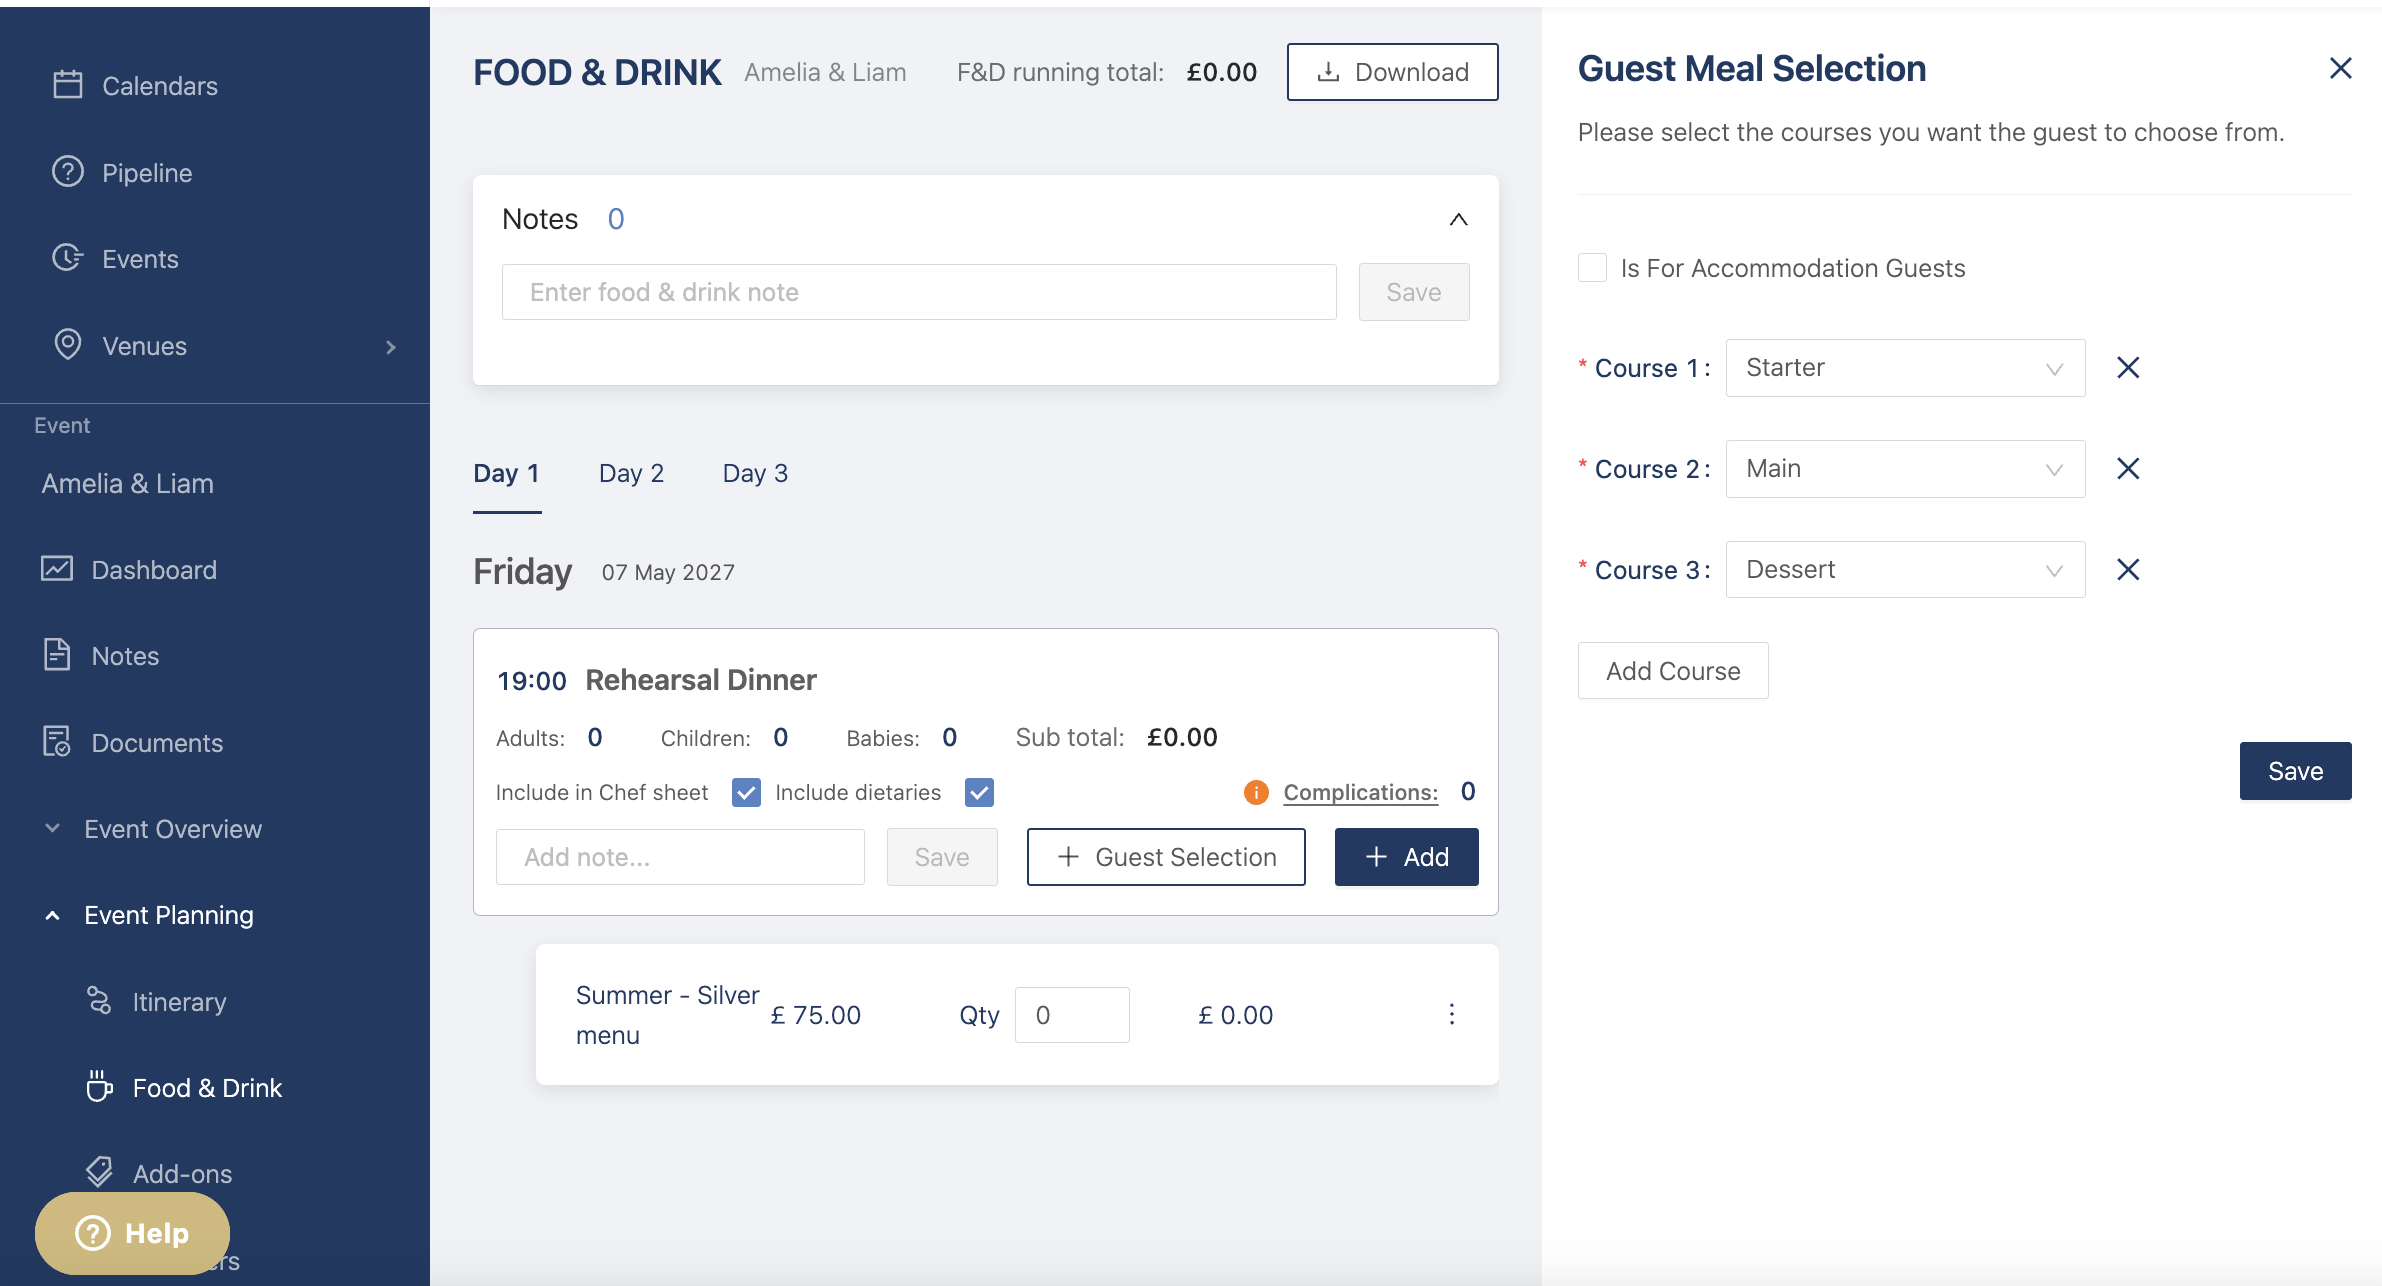
Task: Click the Enter food & drink note field
Action: pos(919,292)
